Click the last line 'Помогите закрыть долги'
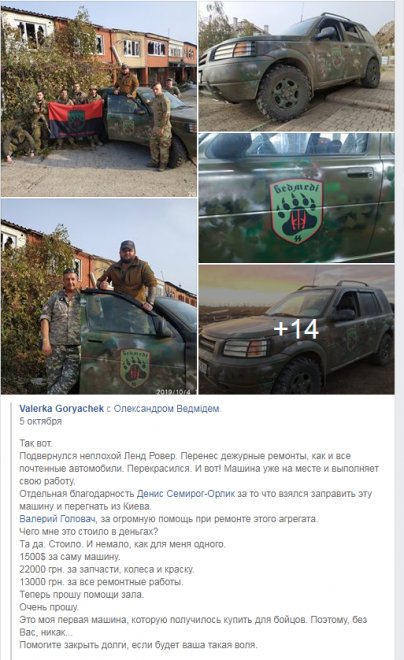 point(138,645)
